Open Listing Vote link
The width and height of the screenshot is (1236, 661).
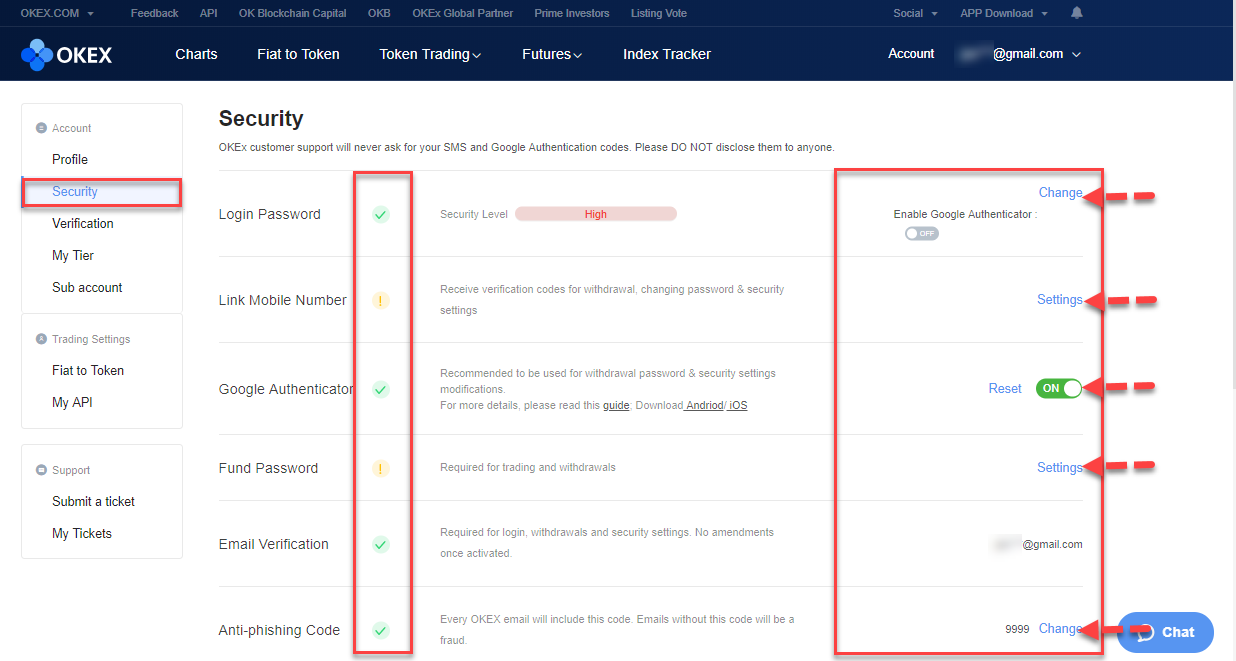[660, 13]
